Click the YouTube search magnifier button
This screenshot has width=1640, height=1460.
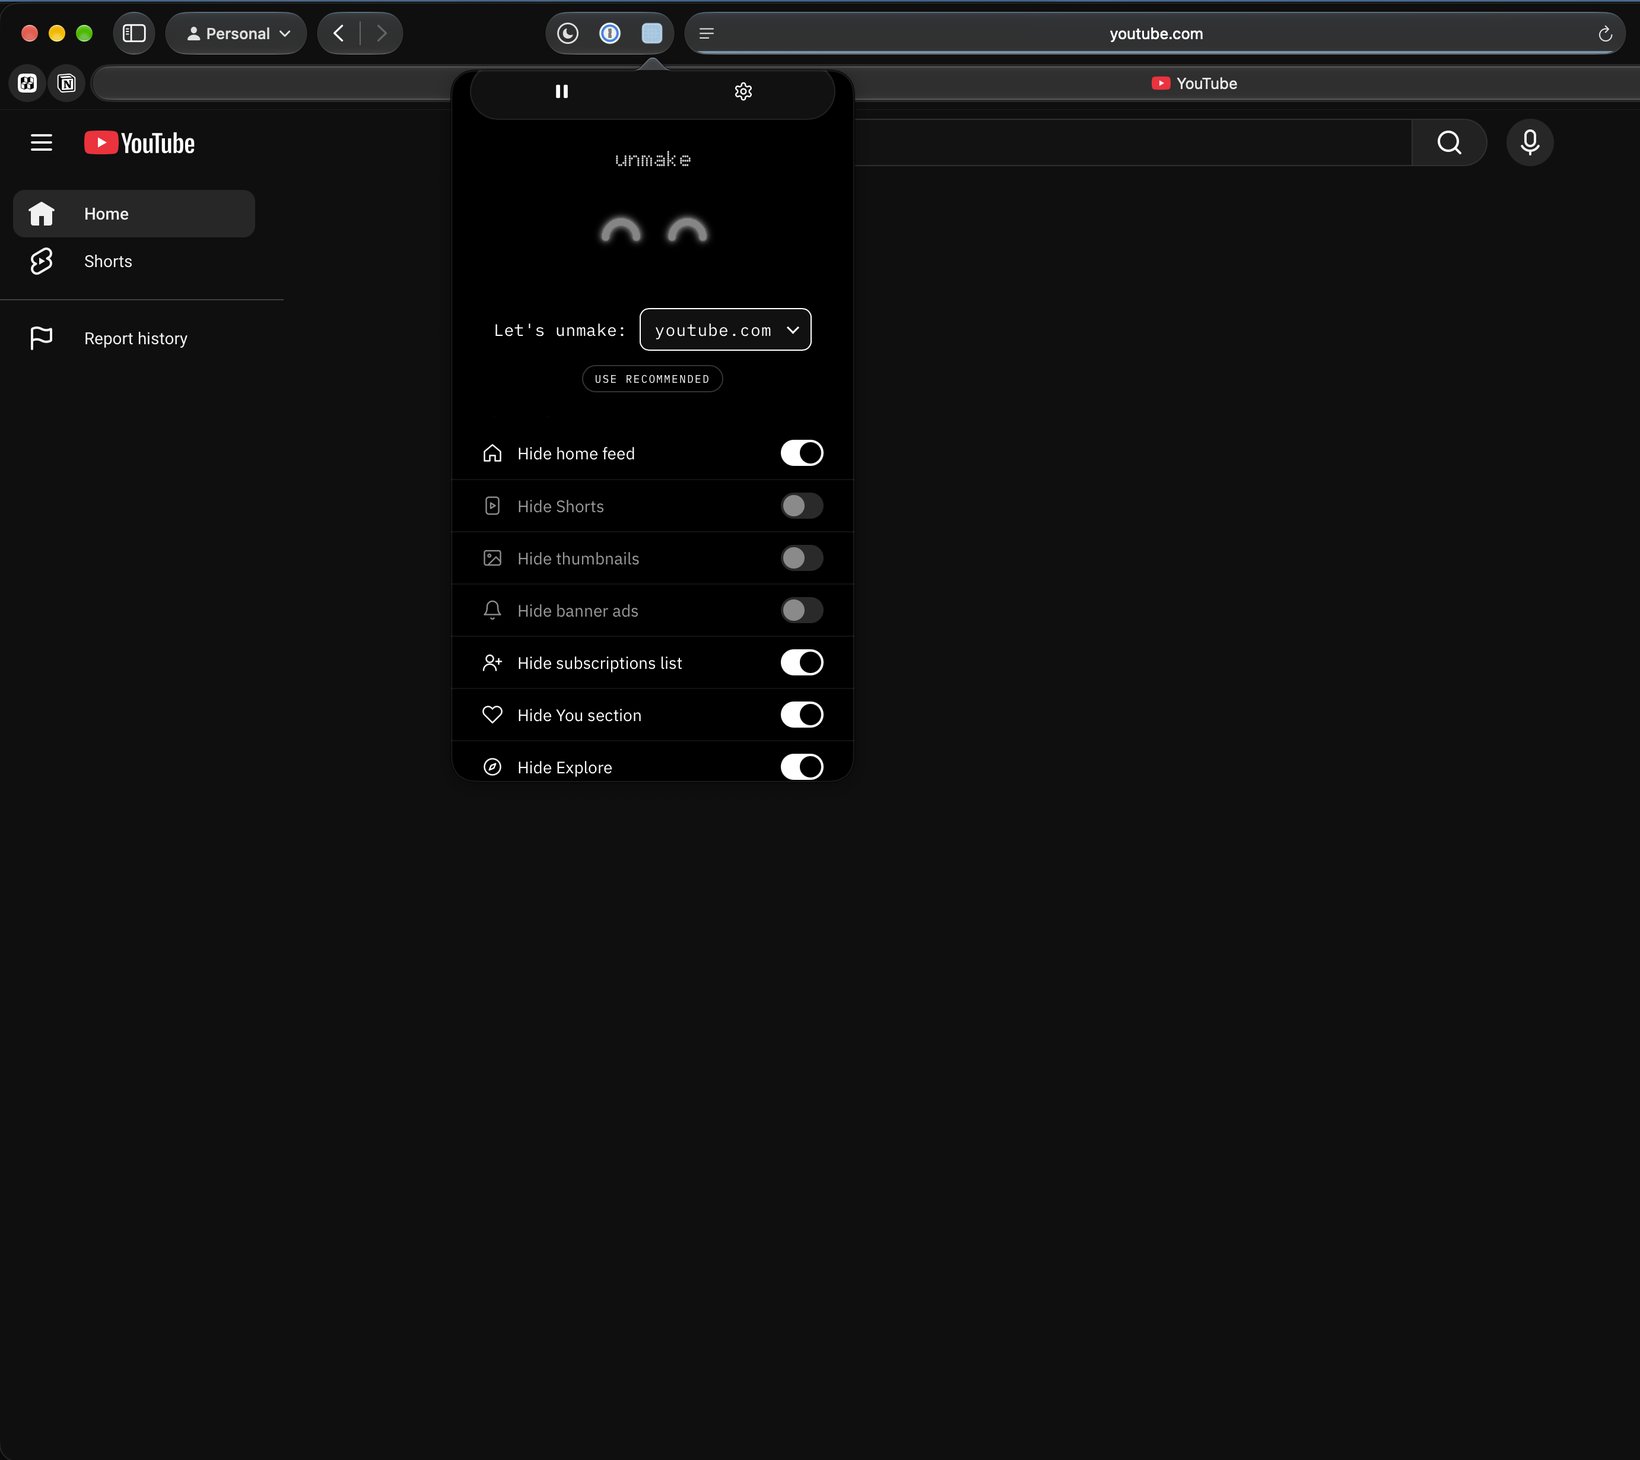[1449, 143]
